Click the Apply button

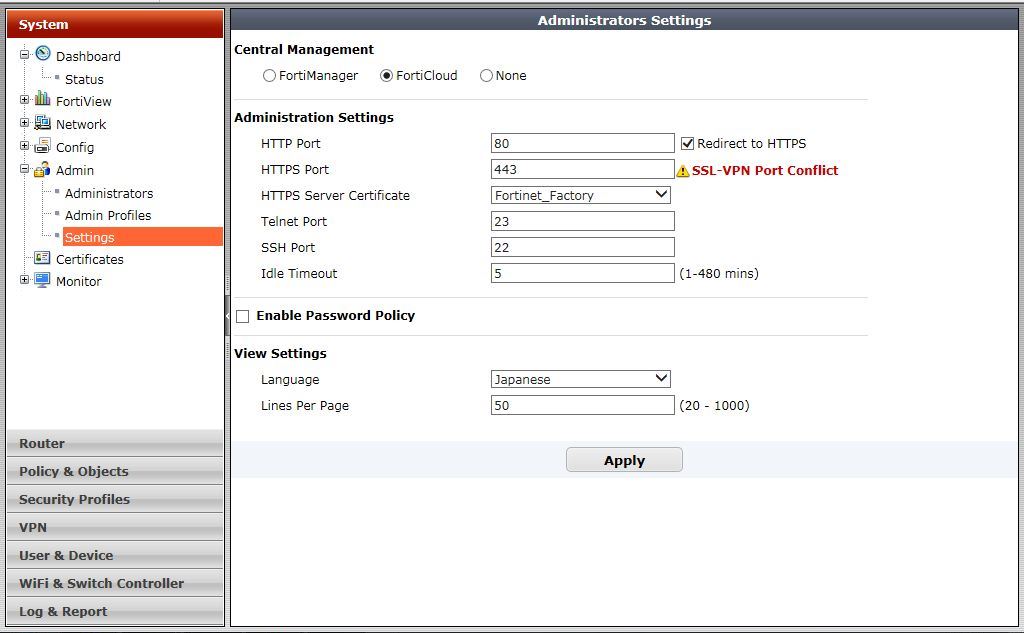click(624, 460)
